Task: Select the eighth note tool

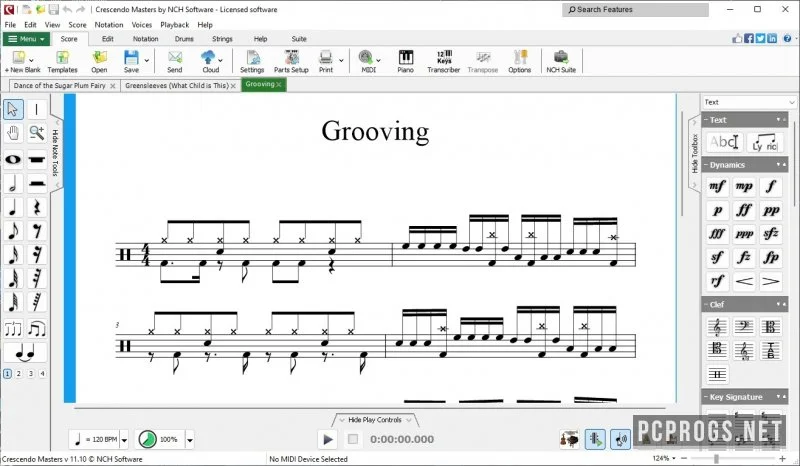Action: [13, 231]
